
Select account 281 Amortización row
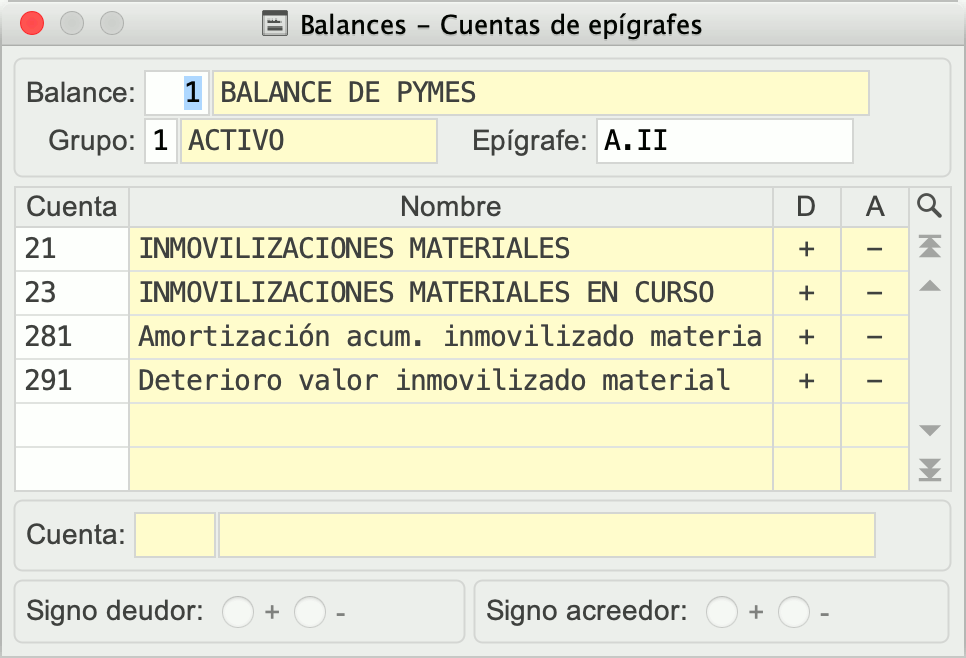pyautogui.click(x=450, y=337)
